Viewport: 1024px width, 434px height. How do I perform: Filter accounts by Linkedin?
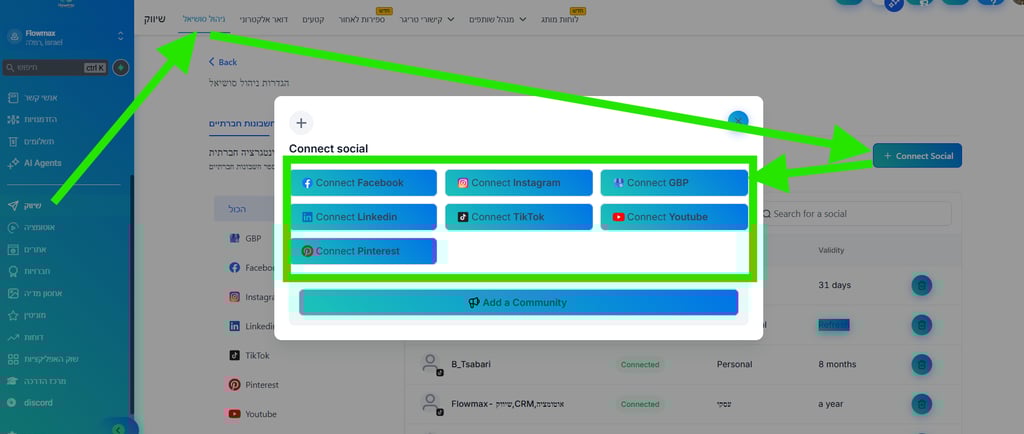coord(251,326)
